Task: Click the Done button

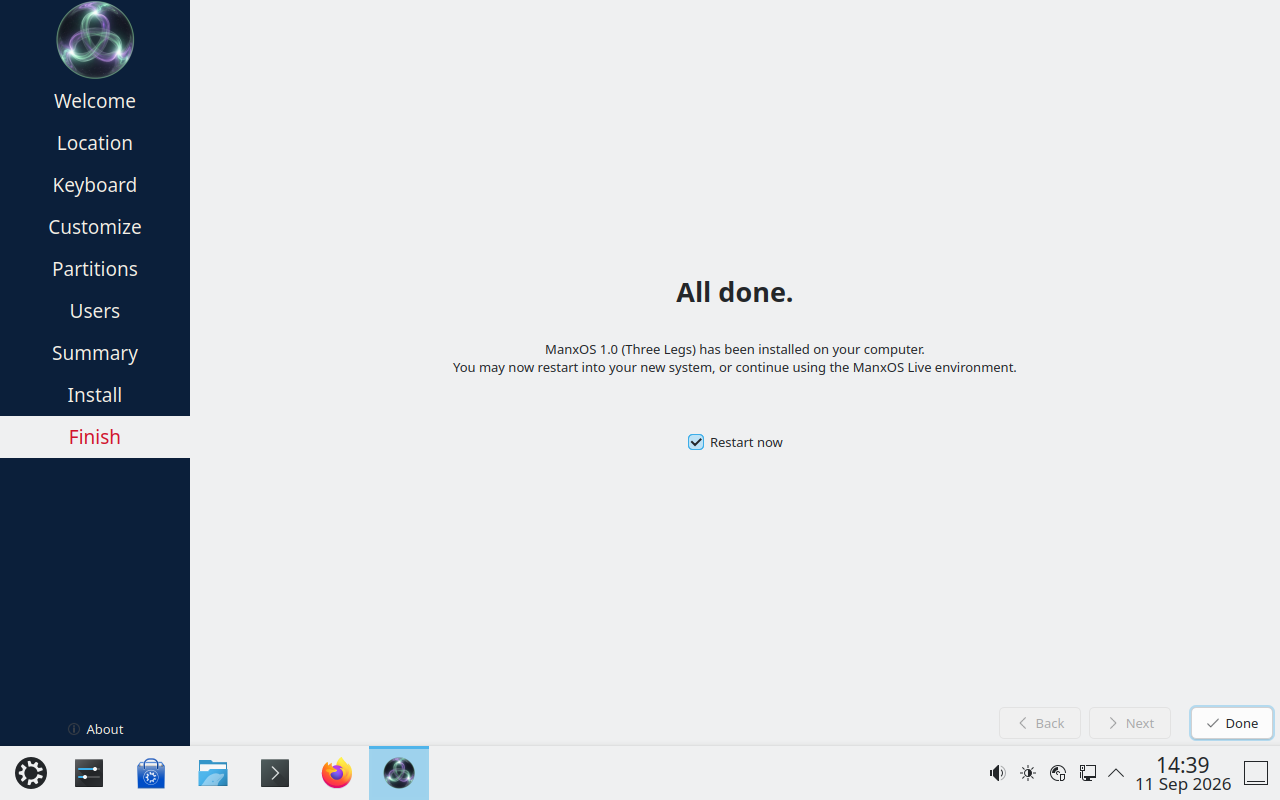Action: coord(1232,723)
